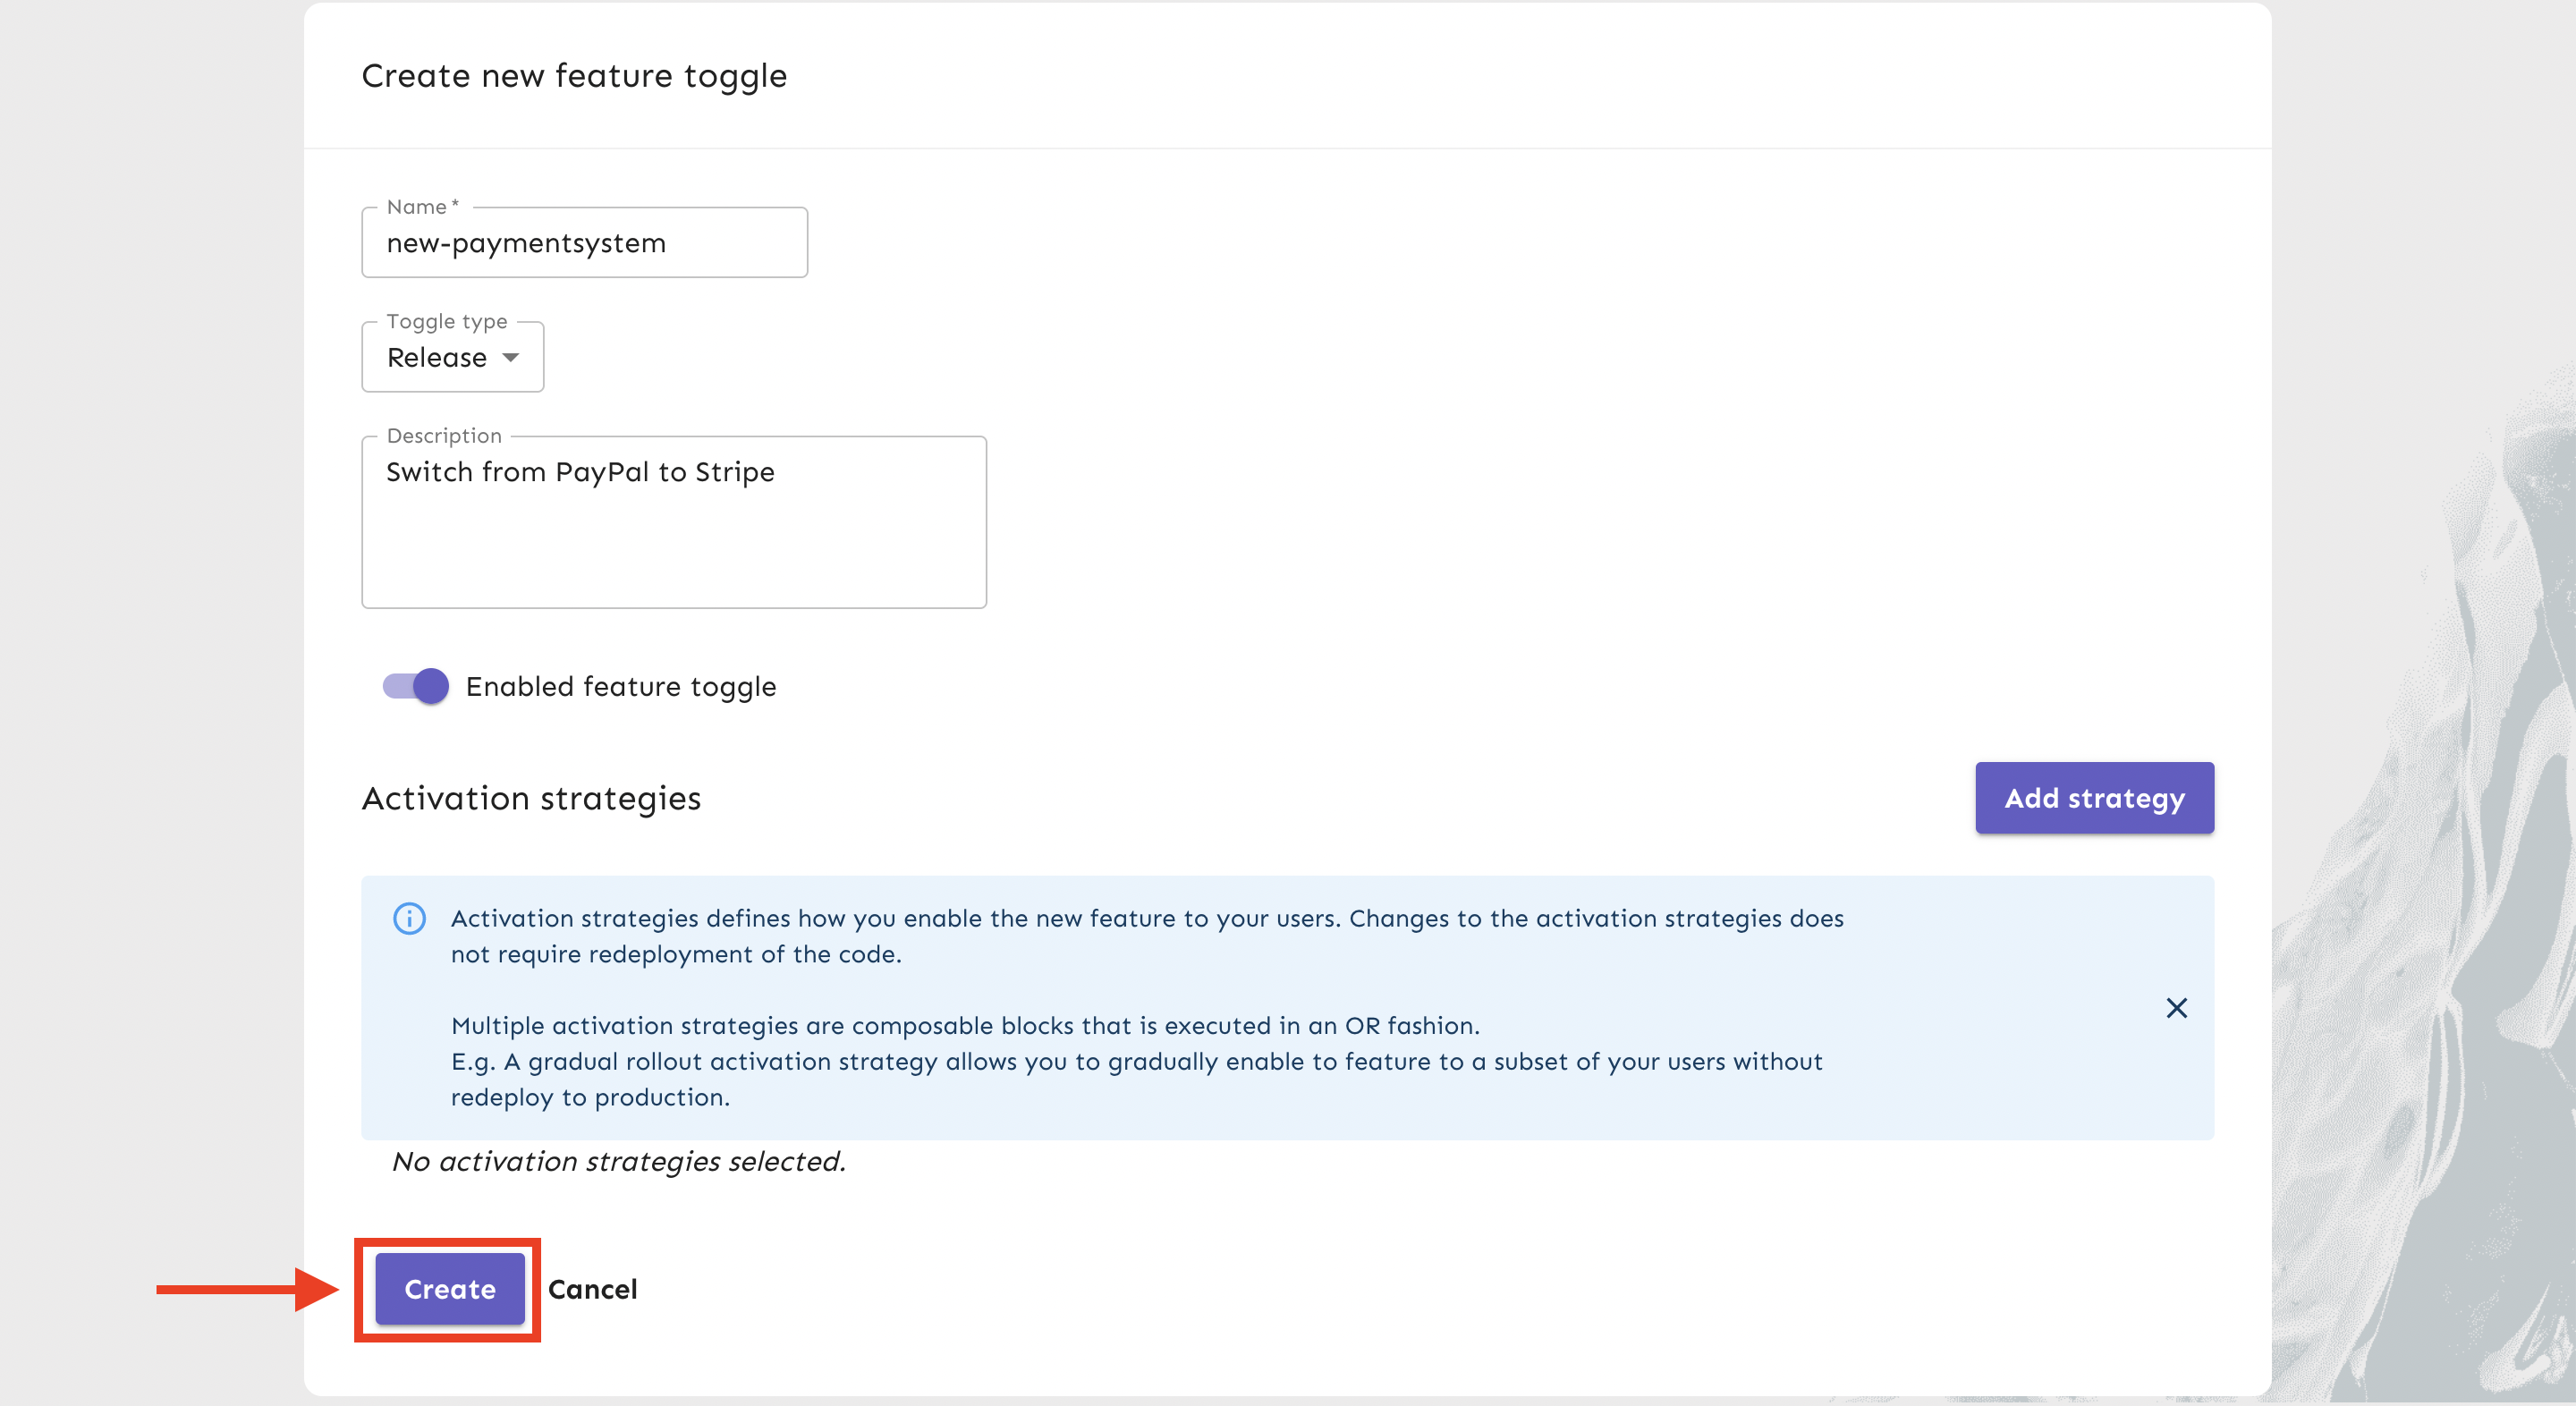Viewport: 2576px width, 1406px height.
Task: Click the 'Switch from PayPal to Stripe' description text
Action: click(x=580, y=472)
